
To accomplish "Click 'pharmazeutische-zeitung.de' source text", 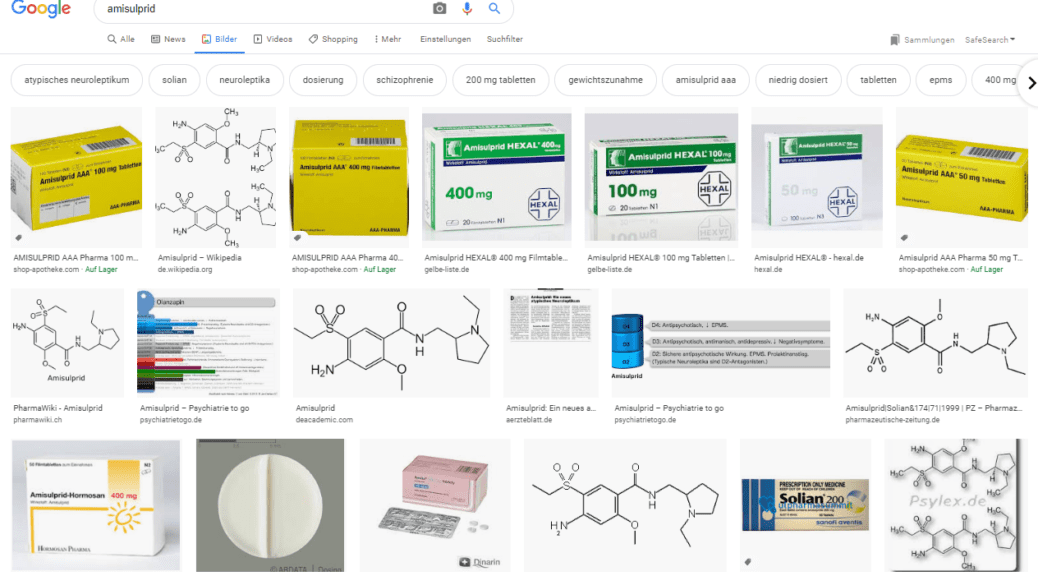I will (x=892, y=420).
